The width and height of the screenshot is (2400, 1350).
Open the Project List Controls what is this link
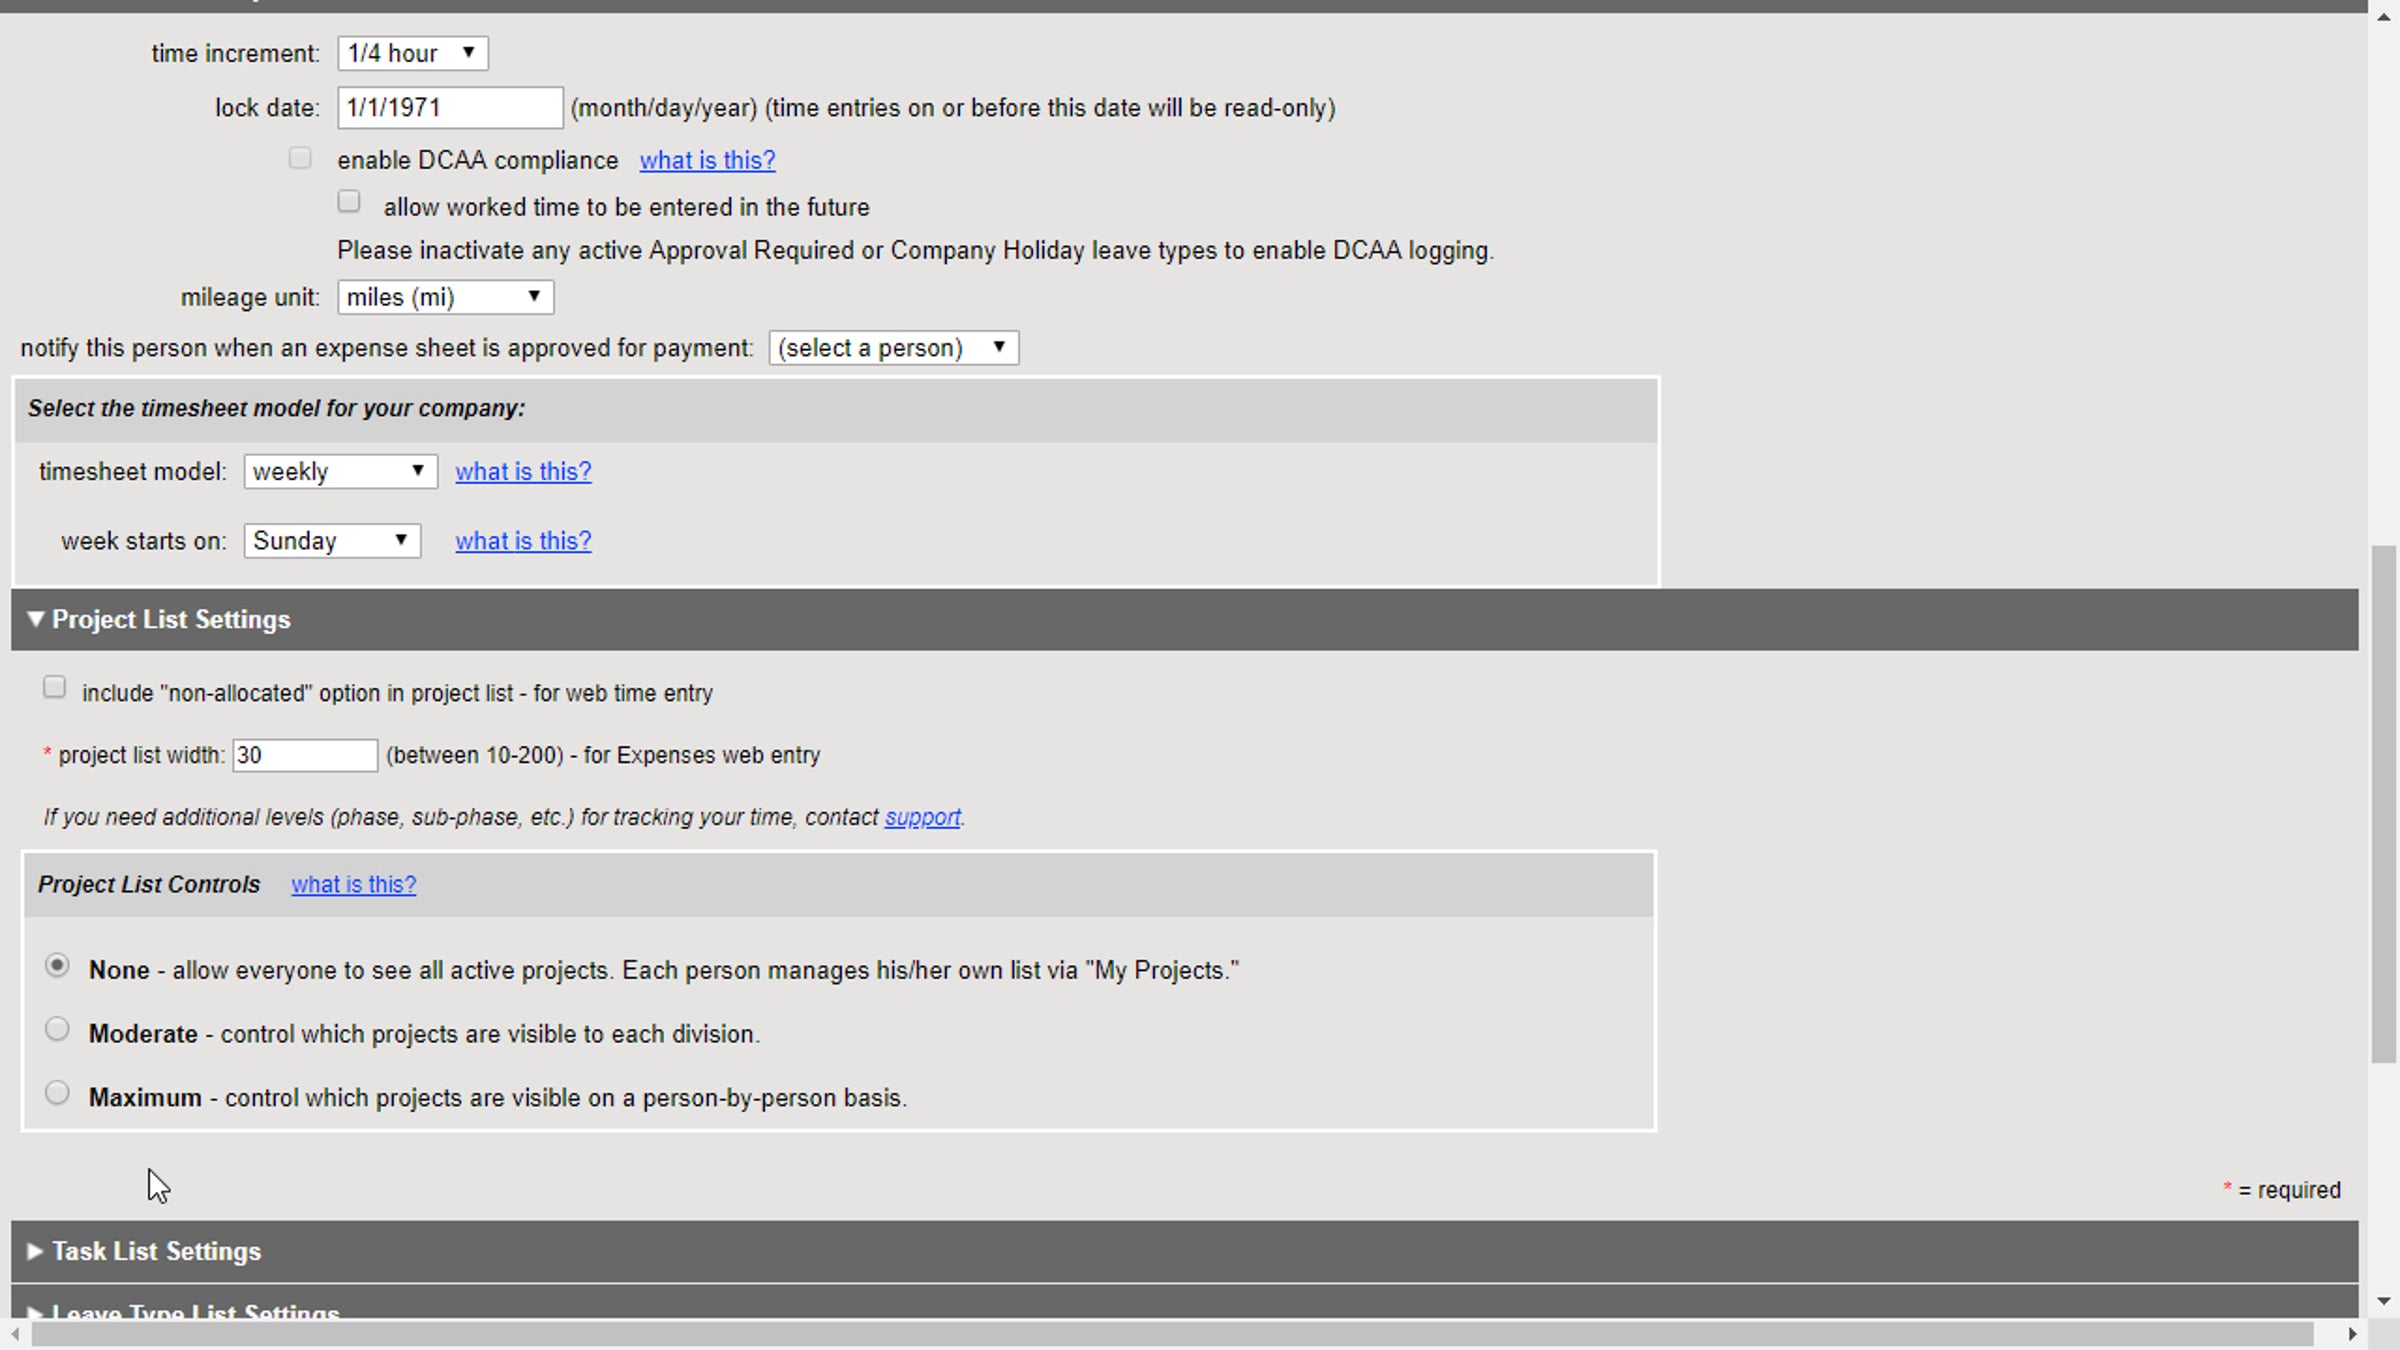tap(353, 884)
